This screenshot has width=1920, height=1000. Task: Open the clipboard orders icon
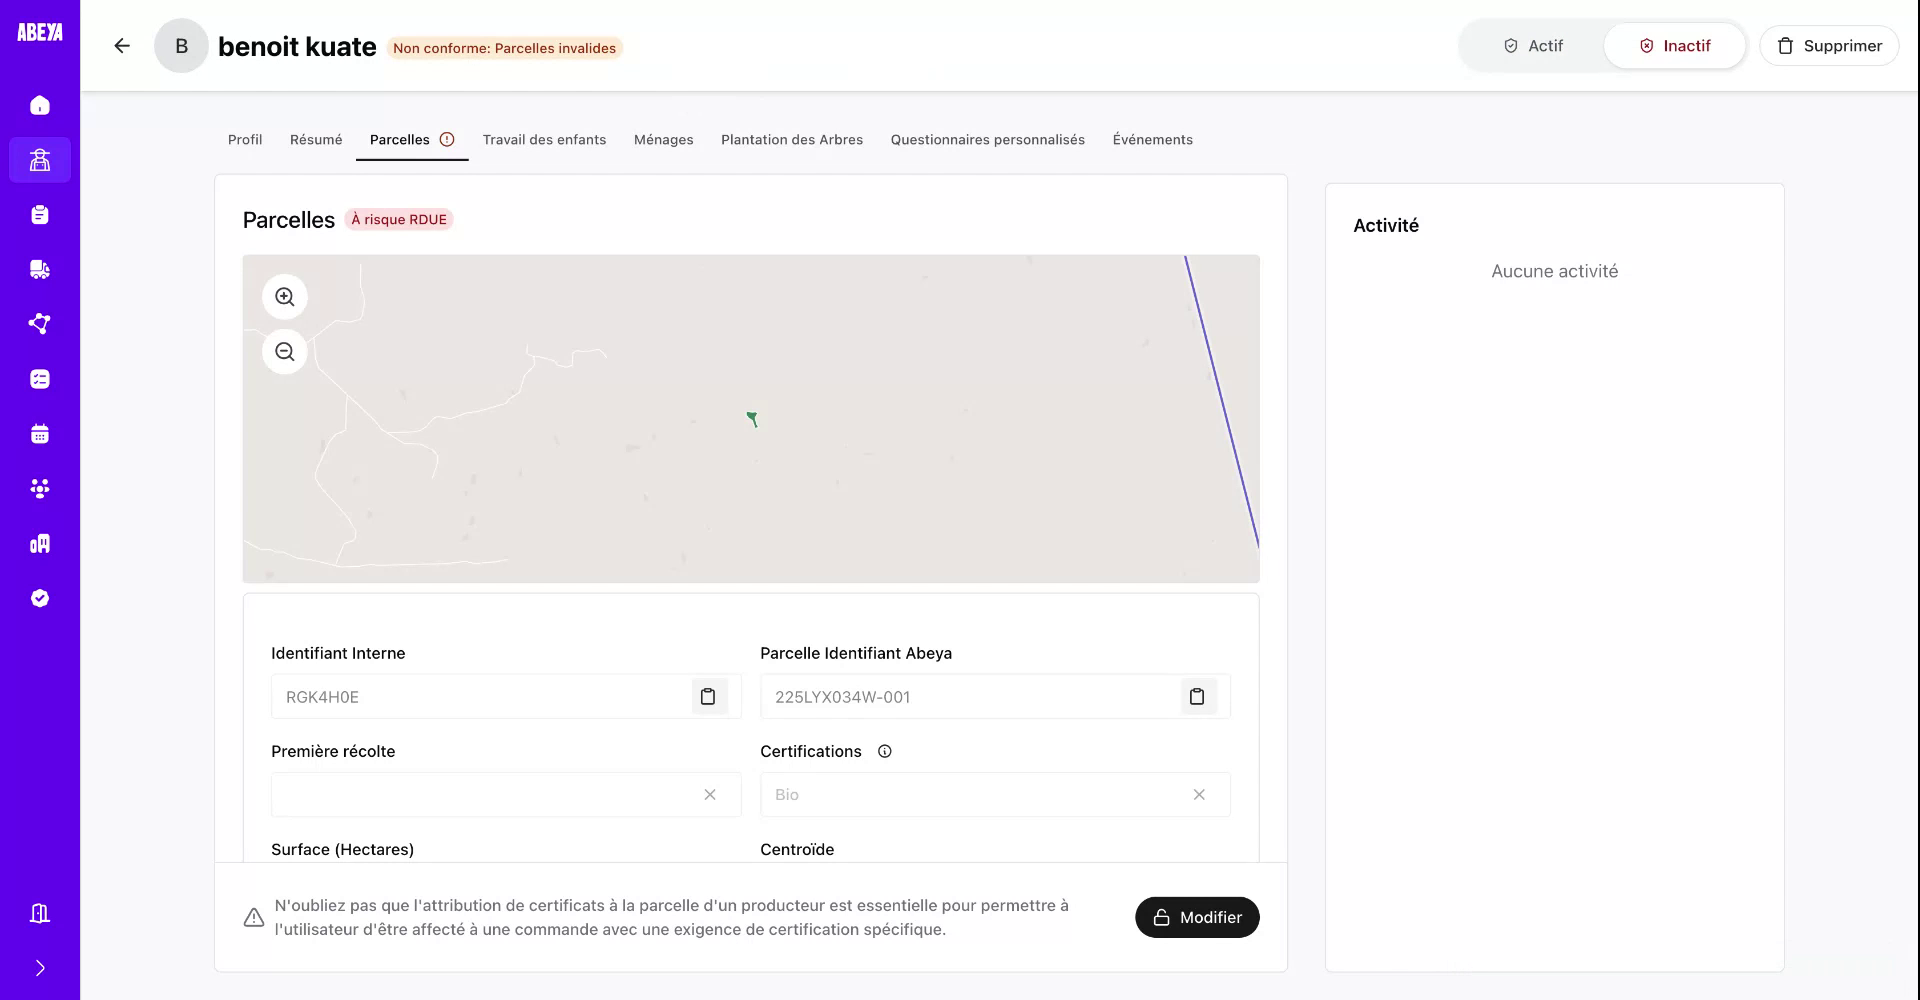click(40, 214)
